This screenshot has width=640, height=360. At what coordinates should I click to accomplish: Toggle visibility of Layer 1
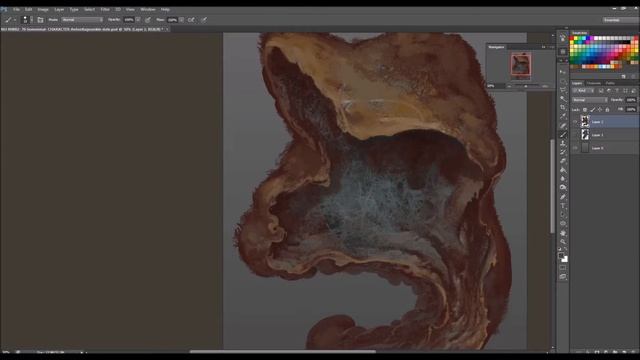coord(575,135)
